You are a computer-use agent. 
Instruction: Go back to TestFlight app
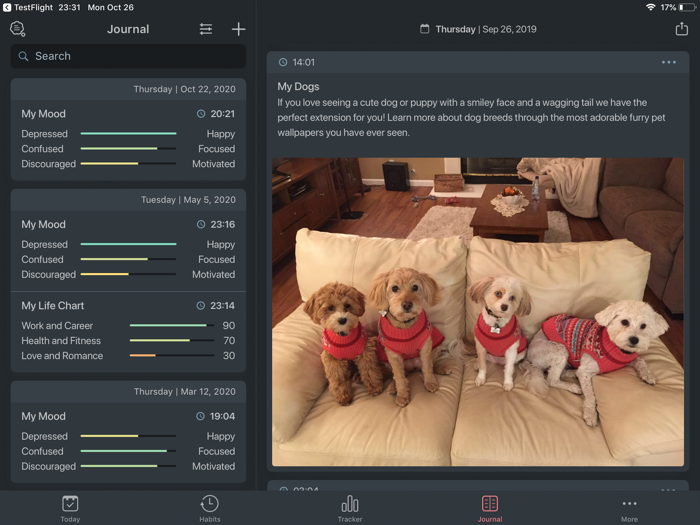pos(28,7)
